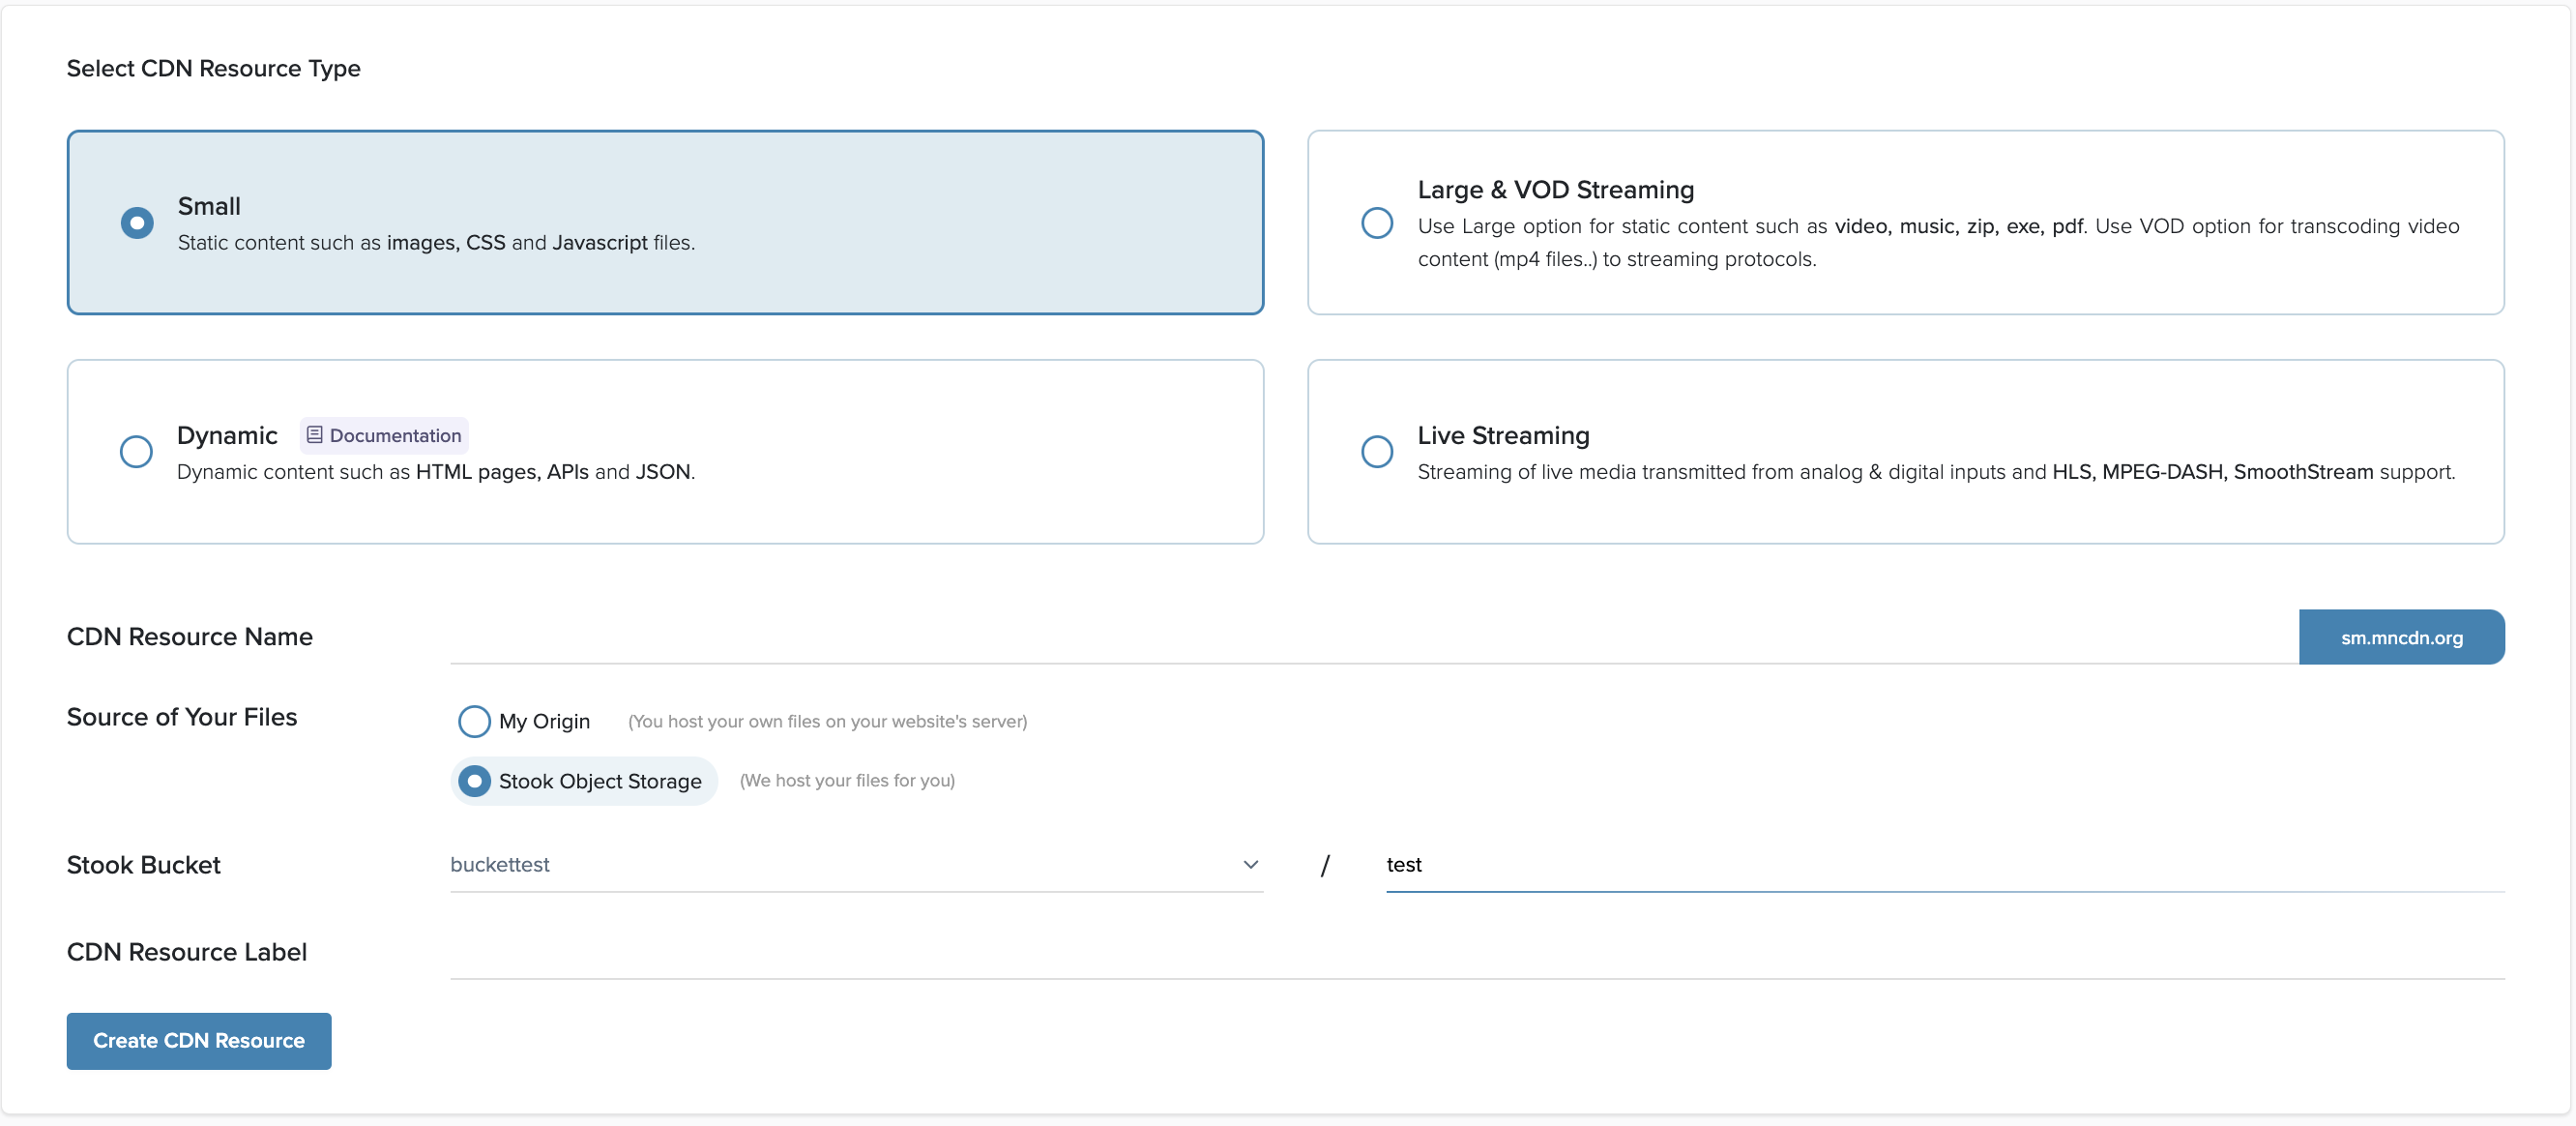Screen dimensions: 2576x1126
Task: Choose My Origin as file source
Action: (x=474, y=721)
